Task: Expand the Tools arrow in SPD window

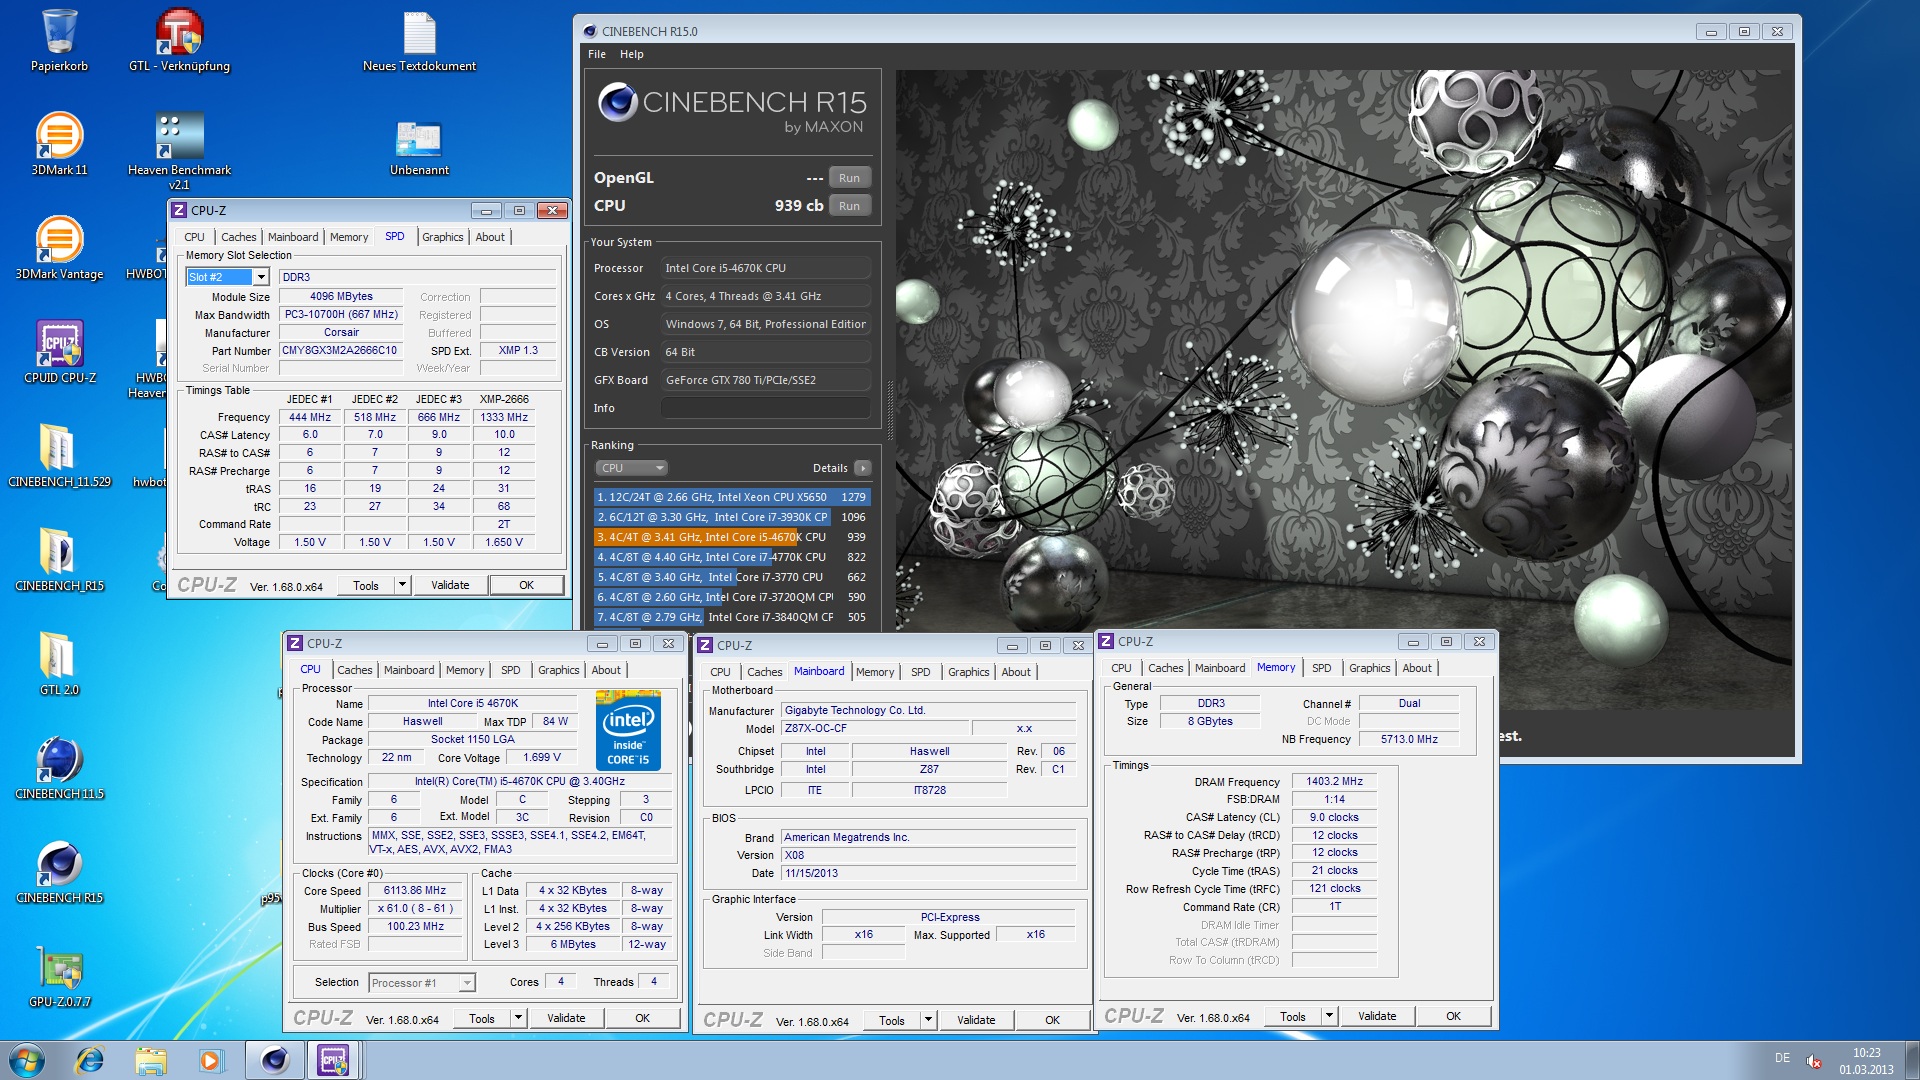Action: click(402, 585)
